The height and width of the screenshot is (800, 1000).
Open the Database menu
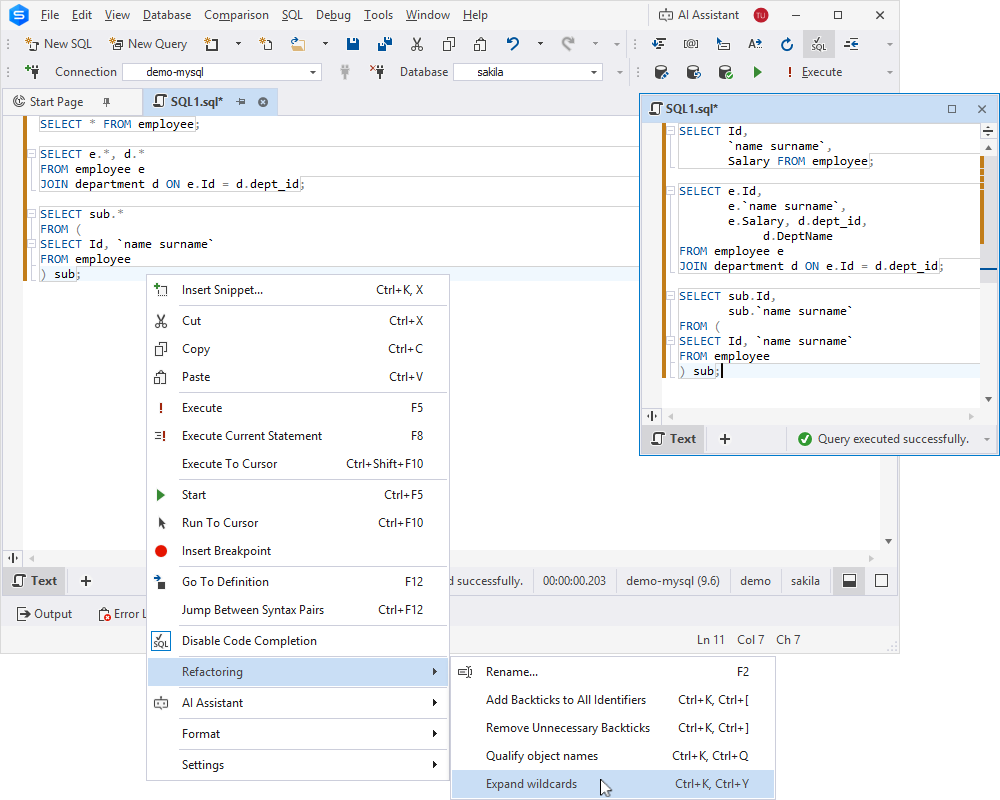pos(166,15)
